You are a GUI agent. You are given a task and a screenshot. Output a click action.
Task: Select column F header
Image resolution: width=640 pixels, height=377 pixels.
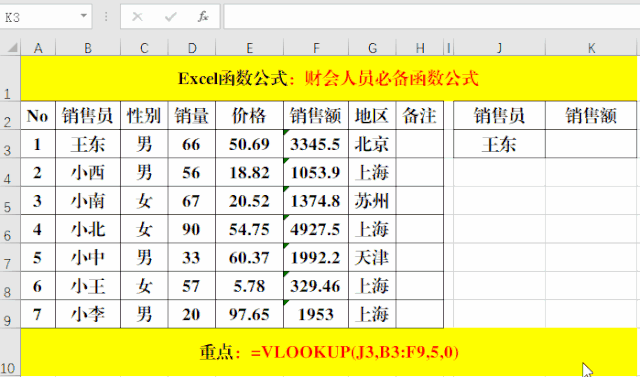point(316,48)
